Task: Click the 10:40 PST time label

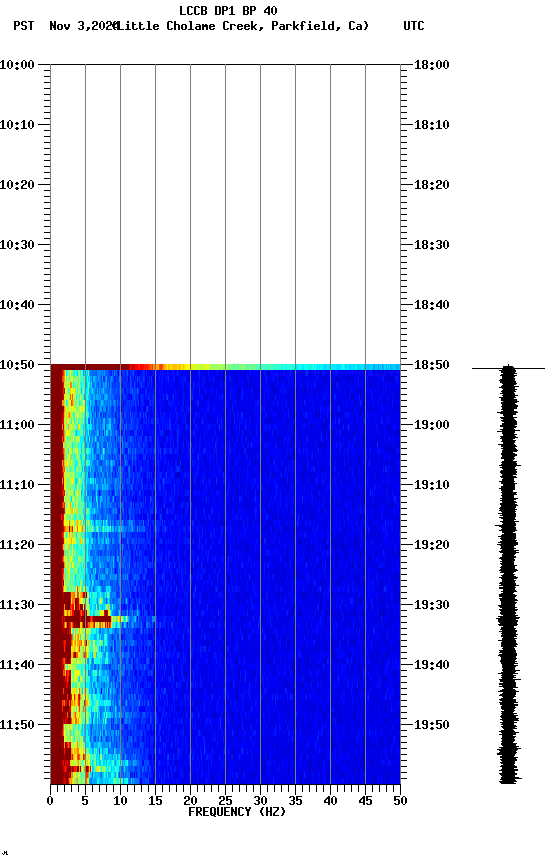Action: tap(17, 305)
